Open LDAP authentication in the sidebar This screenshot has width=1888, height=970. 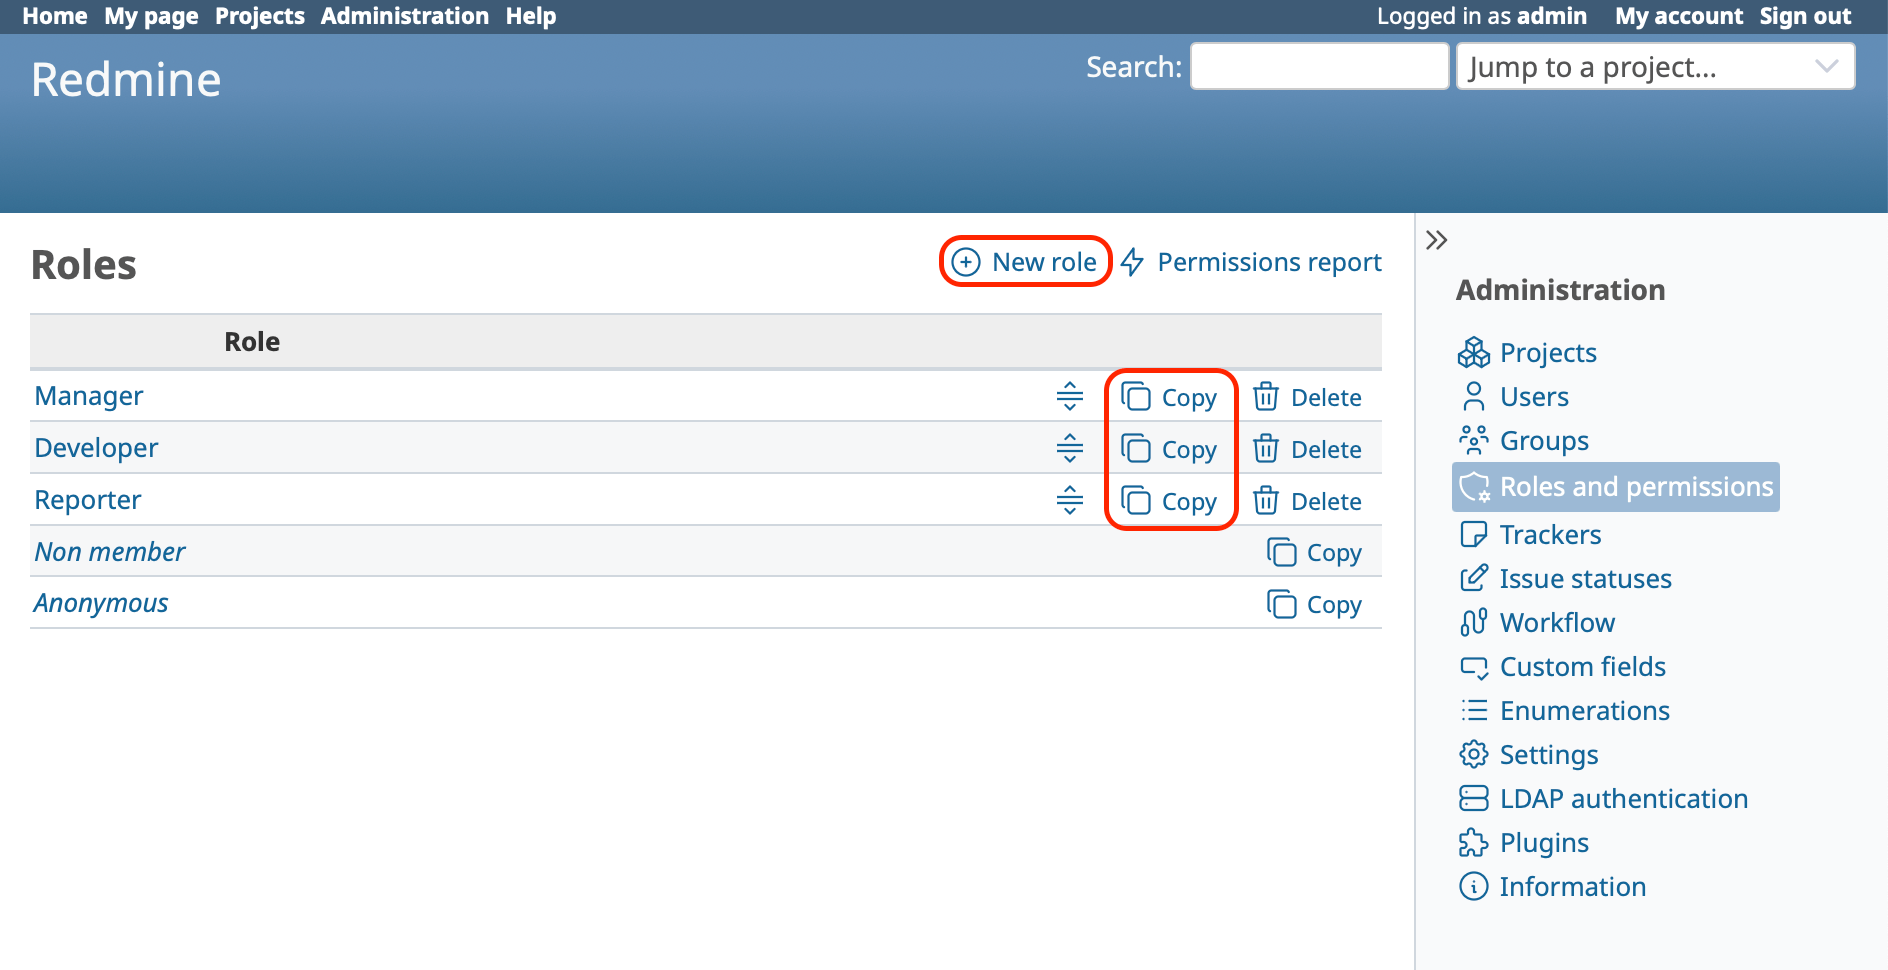[x=1623, y=799]
